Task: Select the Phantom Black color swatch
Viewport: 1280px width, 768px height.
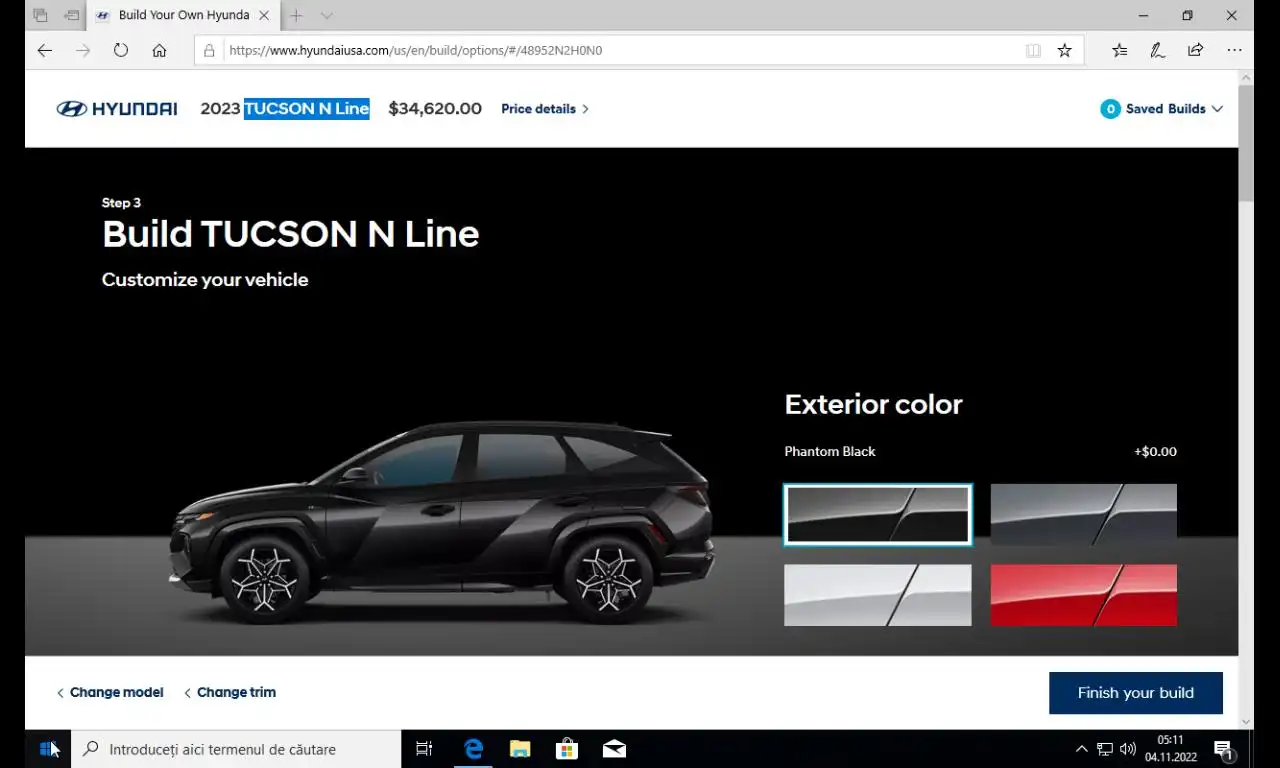Action: 877,514
